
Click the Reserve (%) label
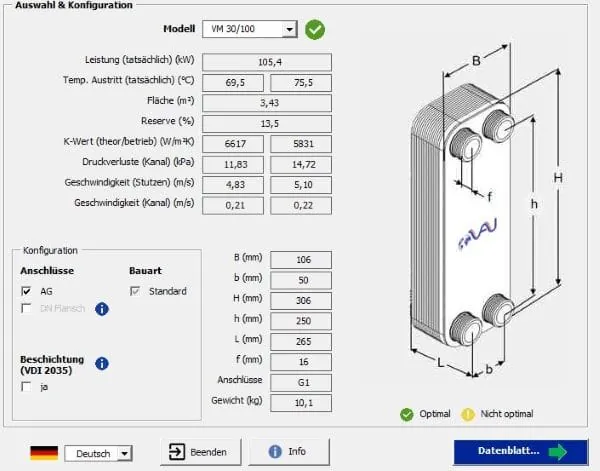(168, 121)
